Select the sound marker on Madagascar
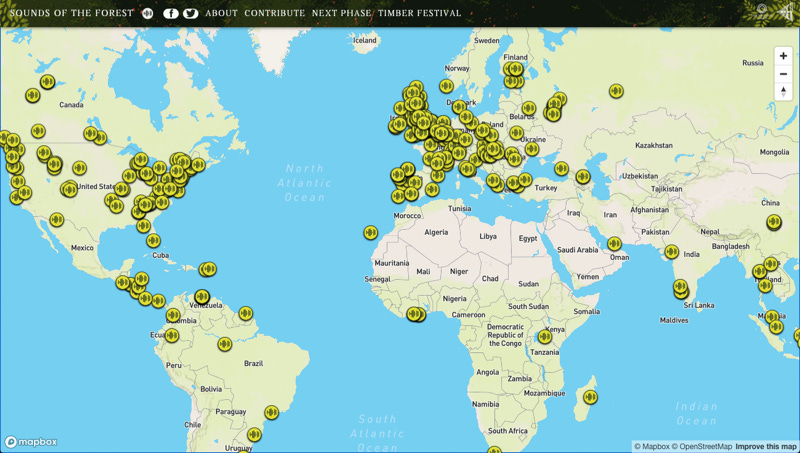 tap(590, 397)
